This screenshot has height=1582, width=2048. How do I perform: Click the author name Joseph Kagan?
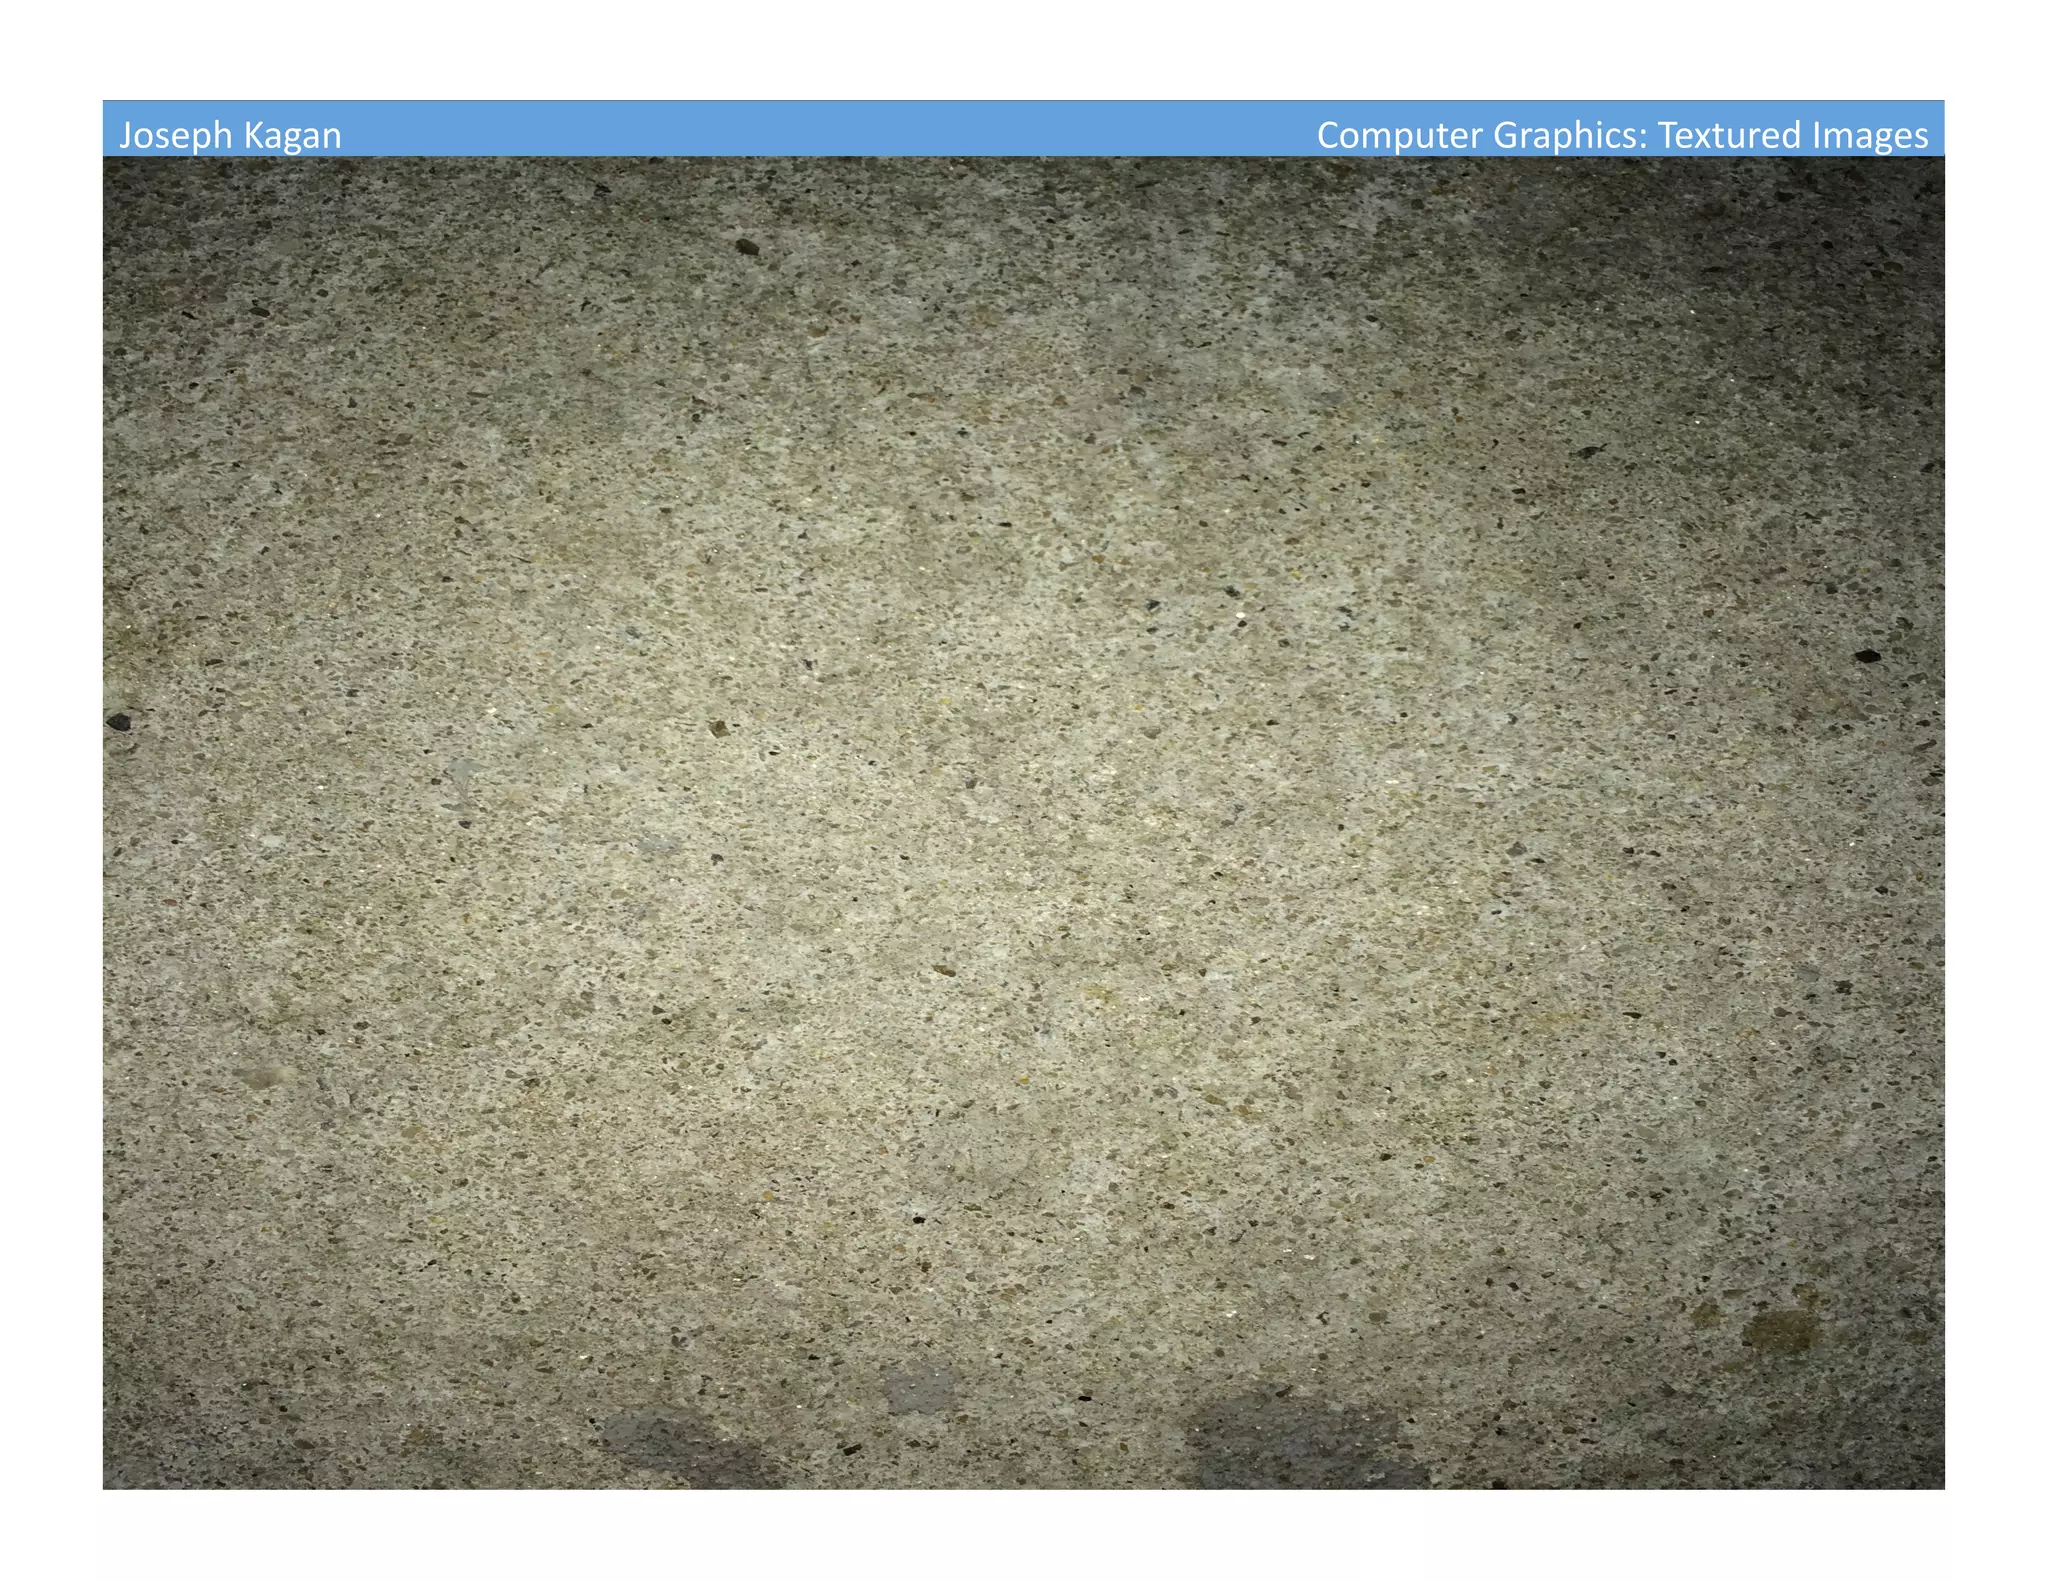pyautogui.click(x=230, y=135)
